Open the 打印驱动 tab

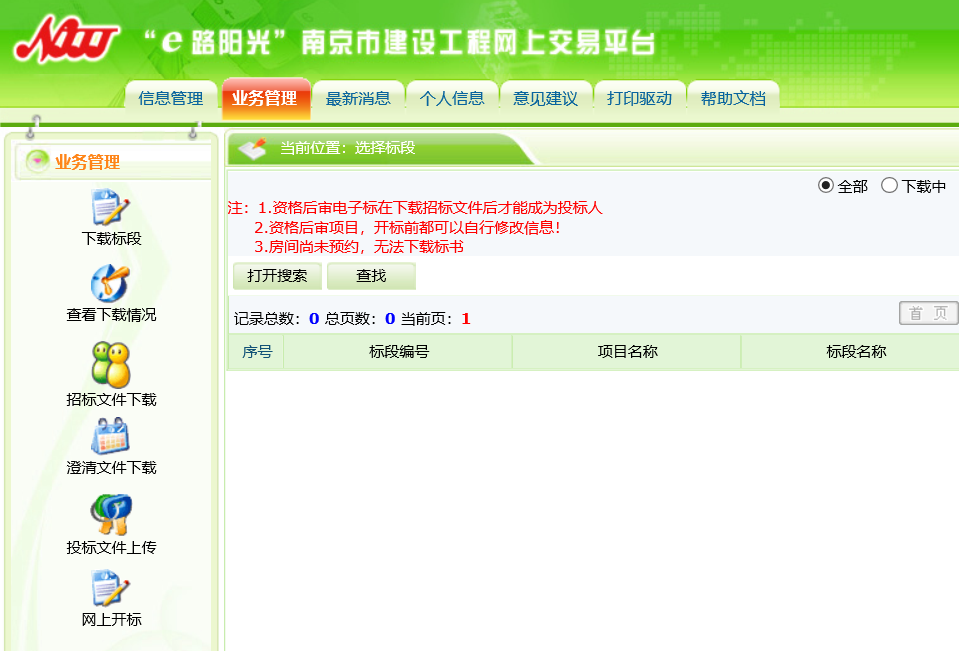(639, 98)
